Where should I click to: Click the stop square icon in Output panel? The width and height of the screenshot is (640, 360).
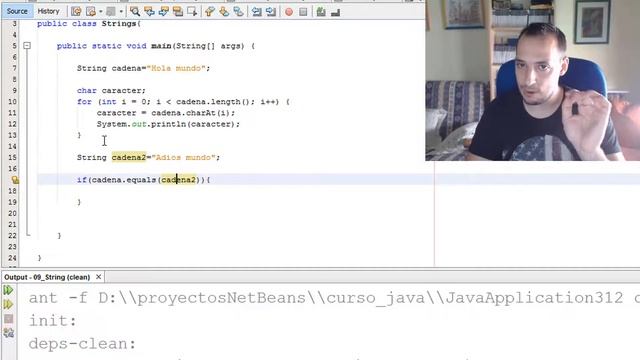[9, 319]
